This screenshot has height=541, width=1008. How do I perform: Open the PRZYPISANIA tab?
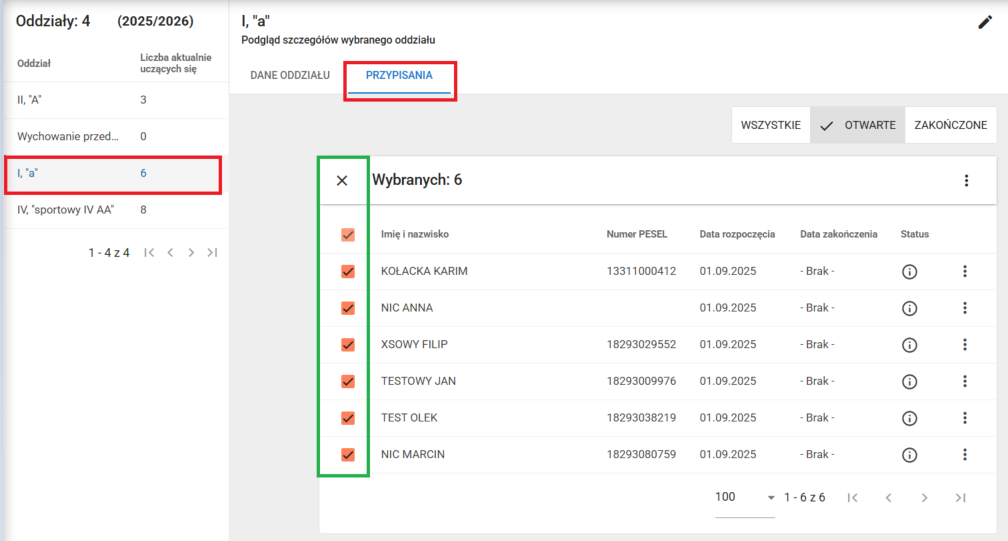coord(399,76)
